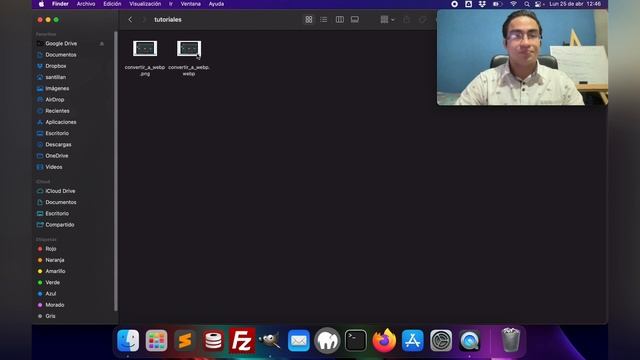The height and width of the screenshot is (360, 640).
Task: Open Google Drive in sidebar
Action: [61, 43]
